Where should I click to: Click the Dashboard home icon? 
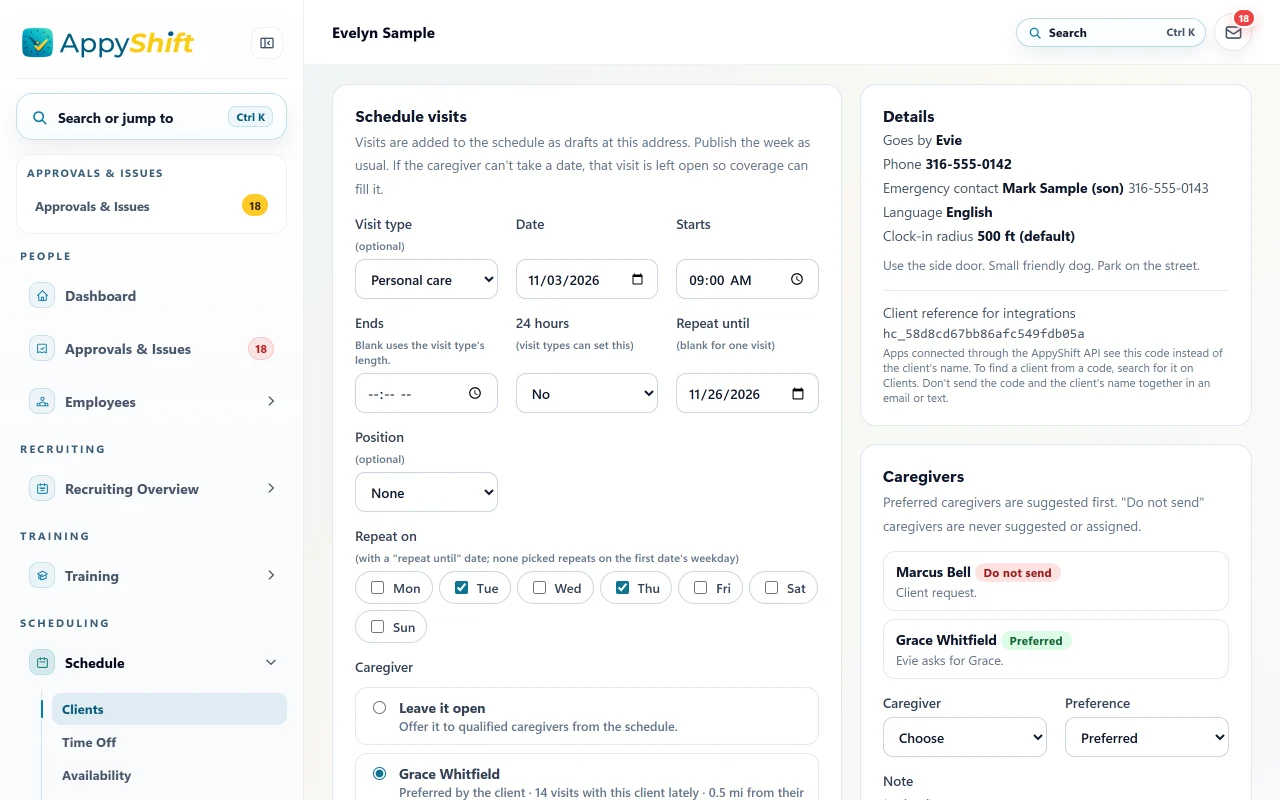42,296
